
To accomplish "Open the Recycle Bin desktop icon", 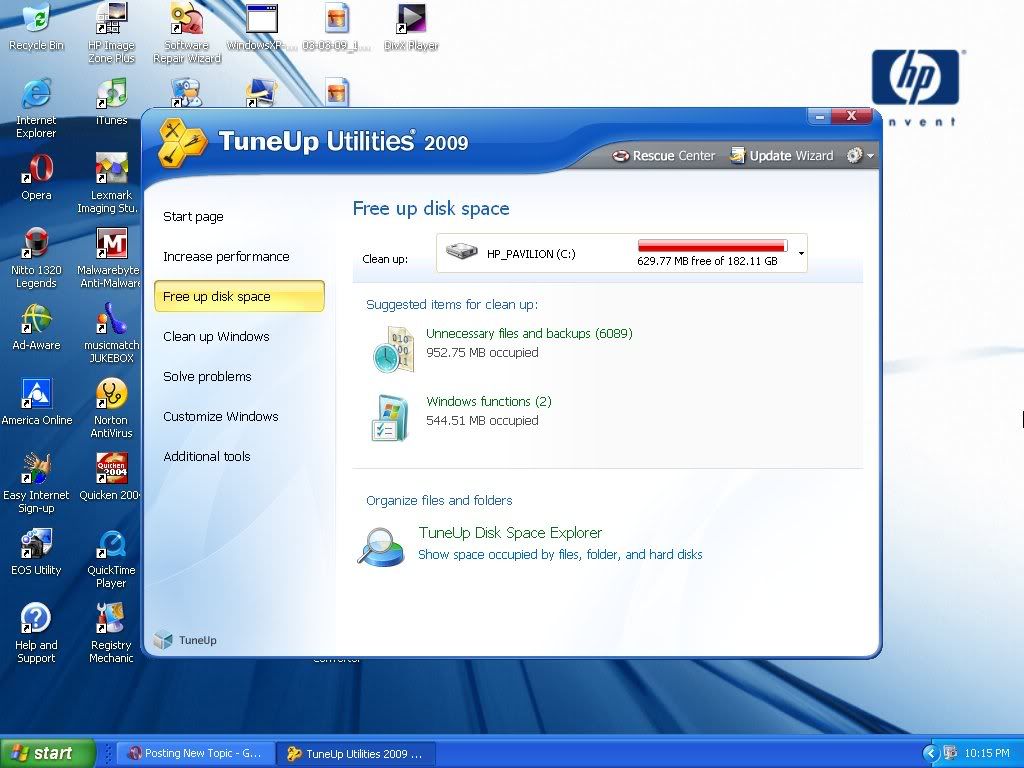I will coord(37,26).
